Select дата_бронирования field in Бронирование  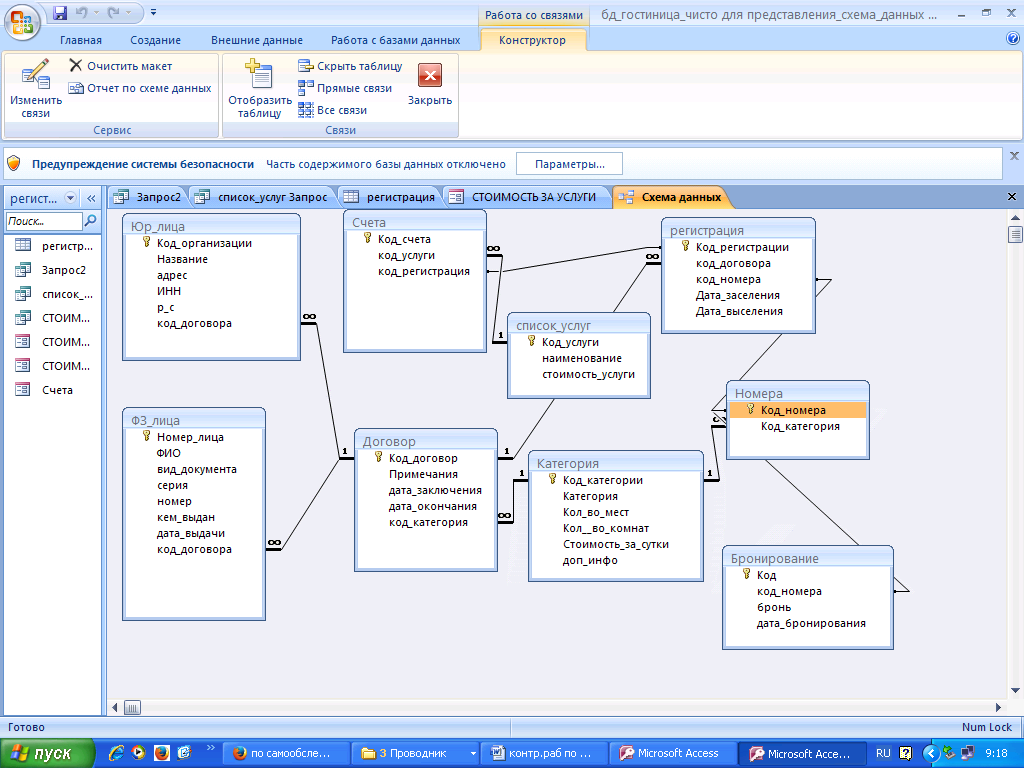click(x=811, y=623)
